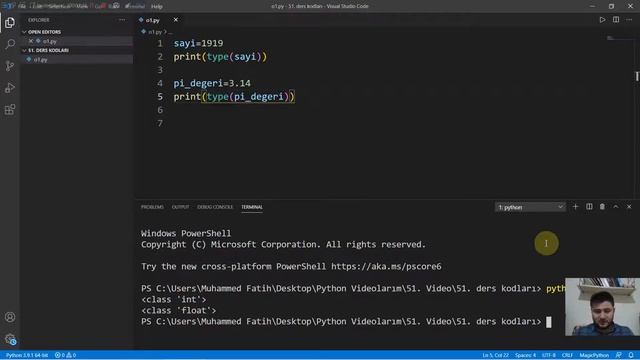Click the terminal prompt cursor at the last line
The image size is (640, 360).
click(x=549, y=322)
